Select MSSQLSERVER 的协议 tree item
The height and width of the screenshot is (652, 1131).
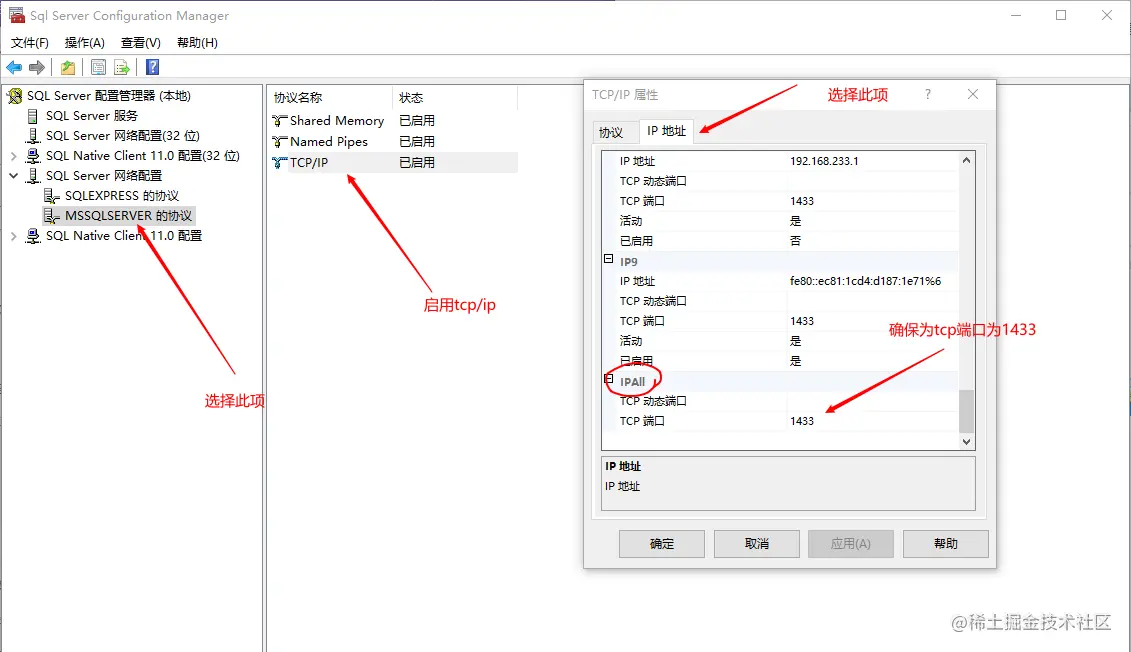pos(128,216)
